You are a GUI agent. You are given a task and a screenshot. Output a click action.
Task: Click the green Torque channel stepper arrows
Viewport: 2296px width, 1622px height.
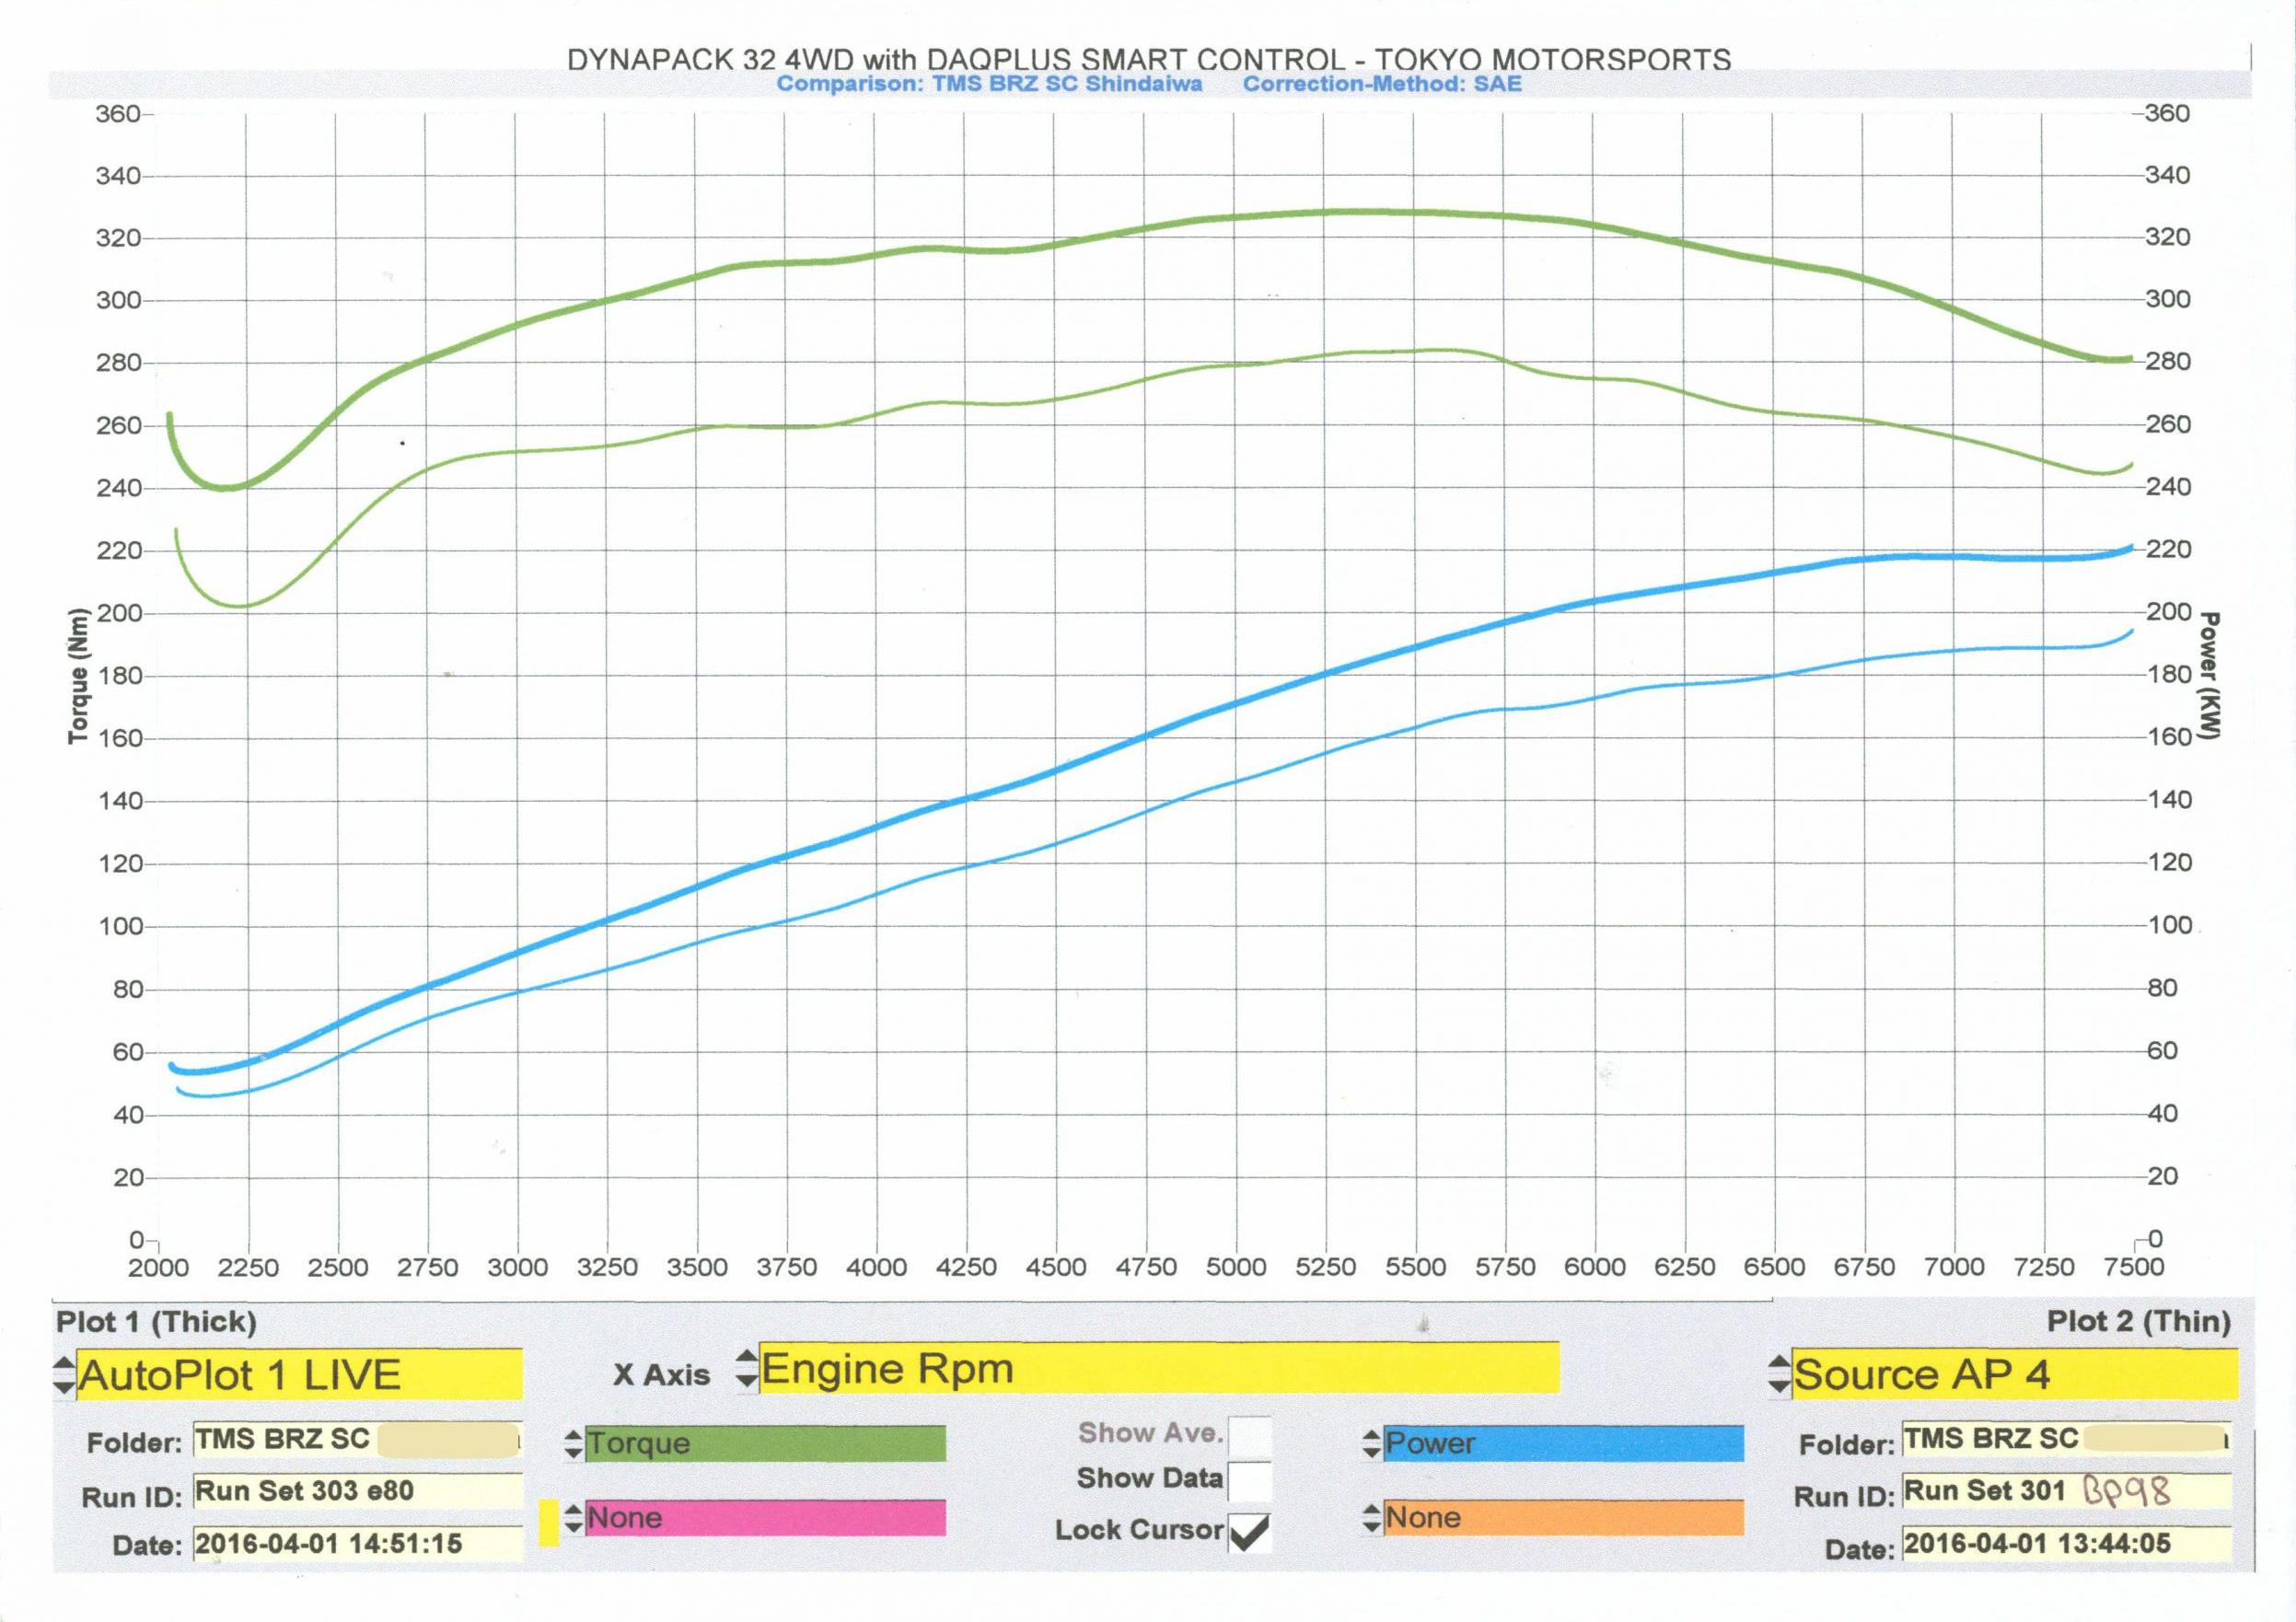tap(573, 1443)
